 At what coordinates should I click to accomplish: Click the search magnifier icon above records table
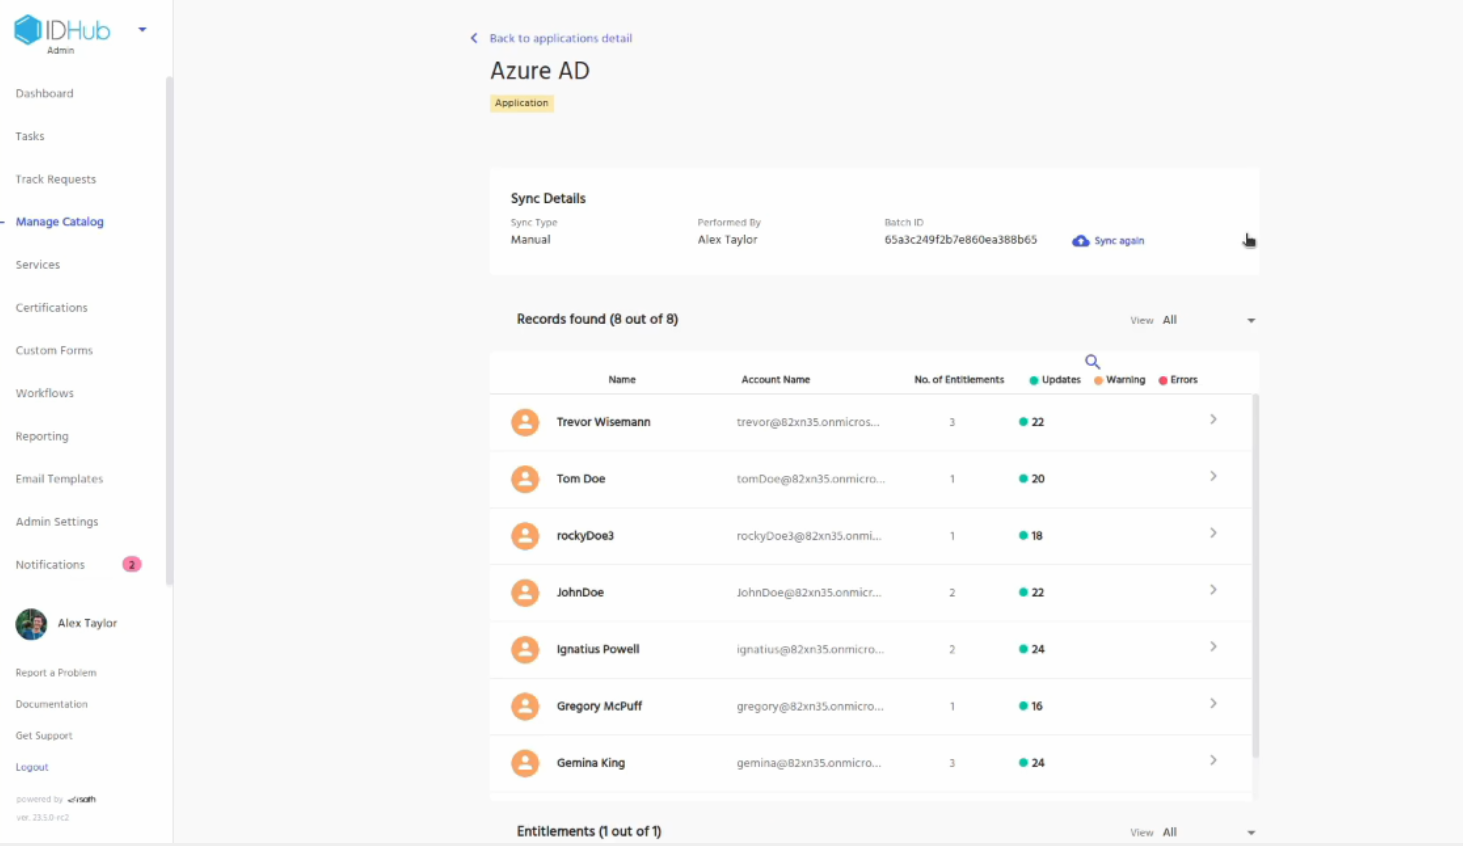(x=1092, y=362)
